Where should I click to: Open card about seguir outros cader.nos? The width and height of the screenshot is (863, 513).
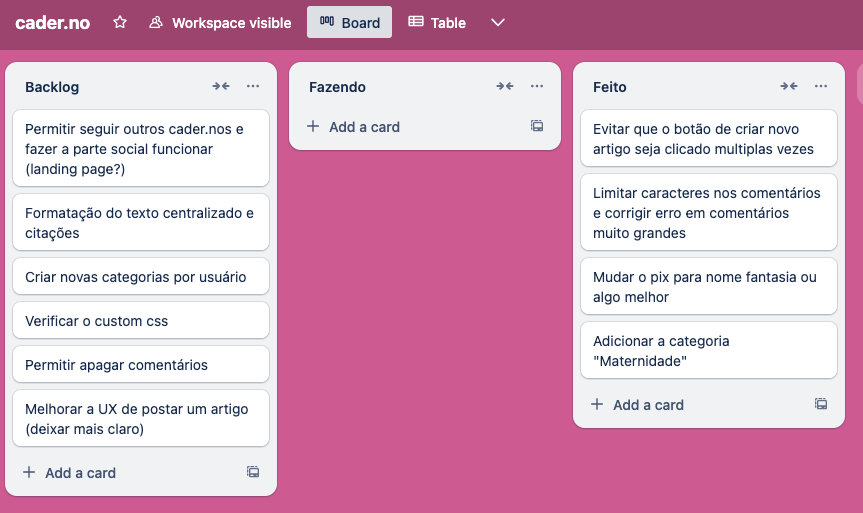point(141,149)
